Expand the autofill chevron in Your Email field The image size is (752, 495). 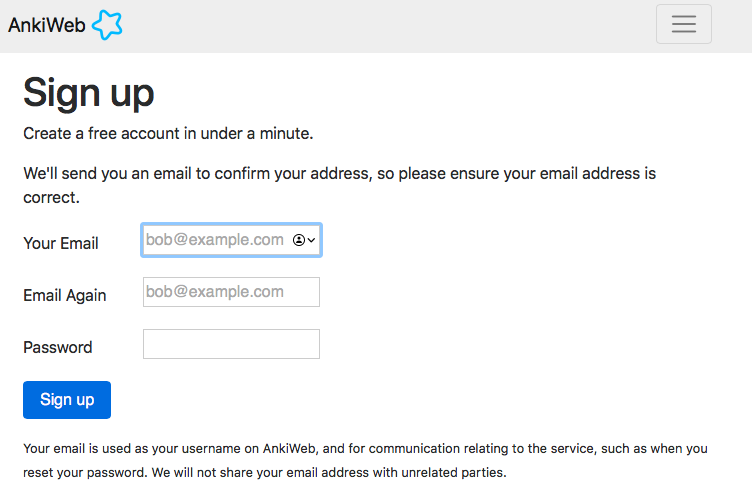[x=311, y=240]
